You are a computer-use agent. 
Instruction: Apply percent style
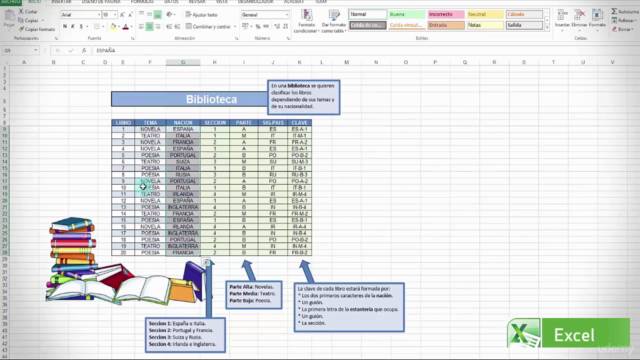point(258,27)
